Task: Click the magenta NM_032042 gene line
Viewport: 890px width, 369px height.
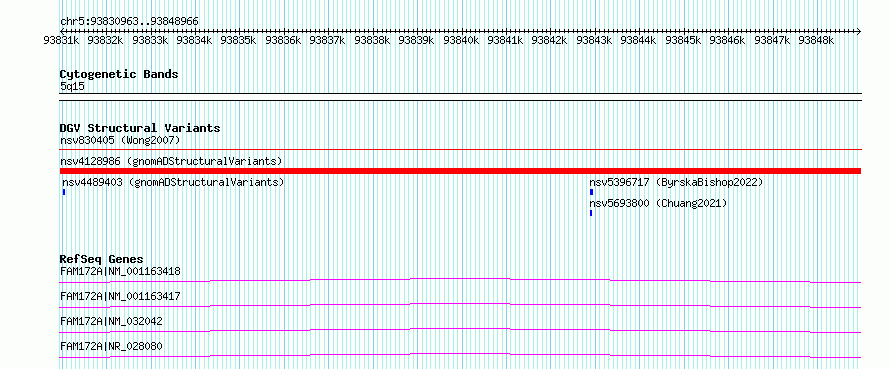Action: [x=460, y=330]
